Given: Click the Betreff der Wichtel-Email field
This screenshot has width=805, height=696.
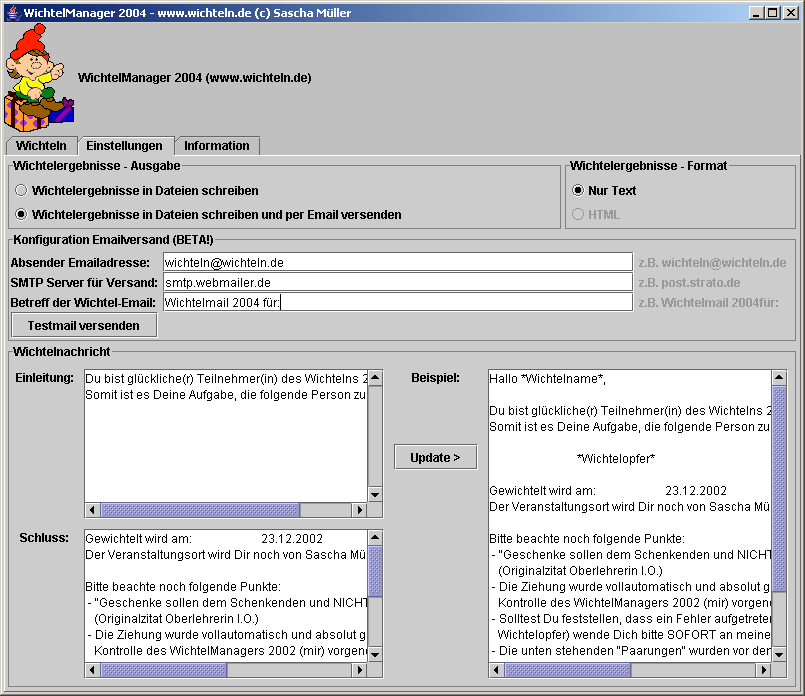Looking at the screenshot, I should [x=398, y=302].
